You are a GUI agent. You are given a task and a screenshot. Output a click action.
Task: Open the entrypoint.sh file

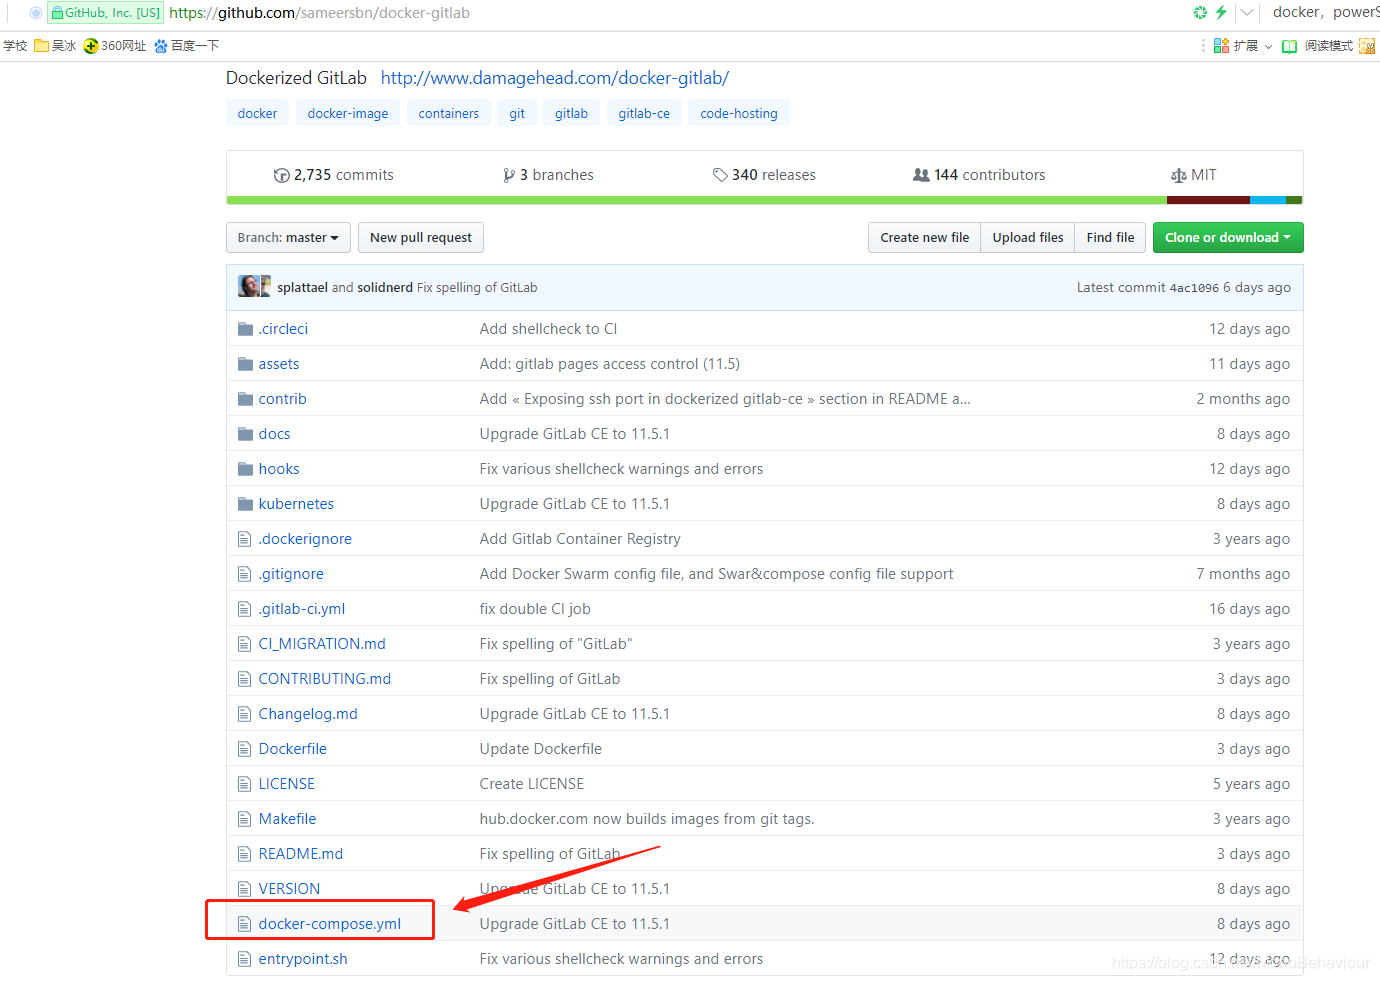coord(303,959)
